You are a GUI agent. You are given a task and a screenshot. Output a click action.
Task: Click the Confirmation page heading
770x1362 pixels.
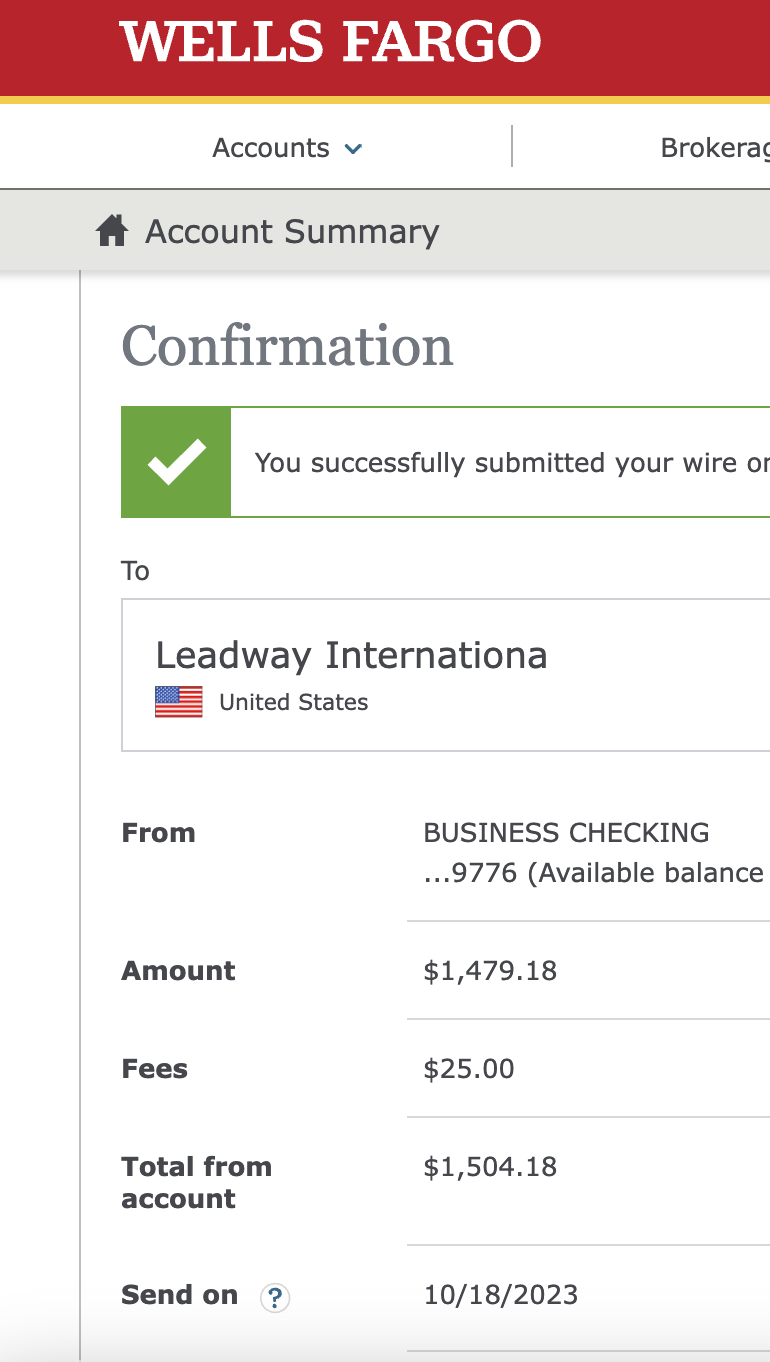(x=288, y=346)
